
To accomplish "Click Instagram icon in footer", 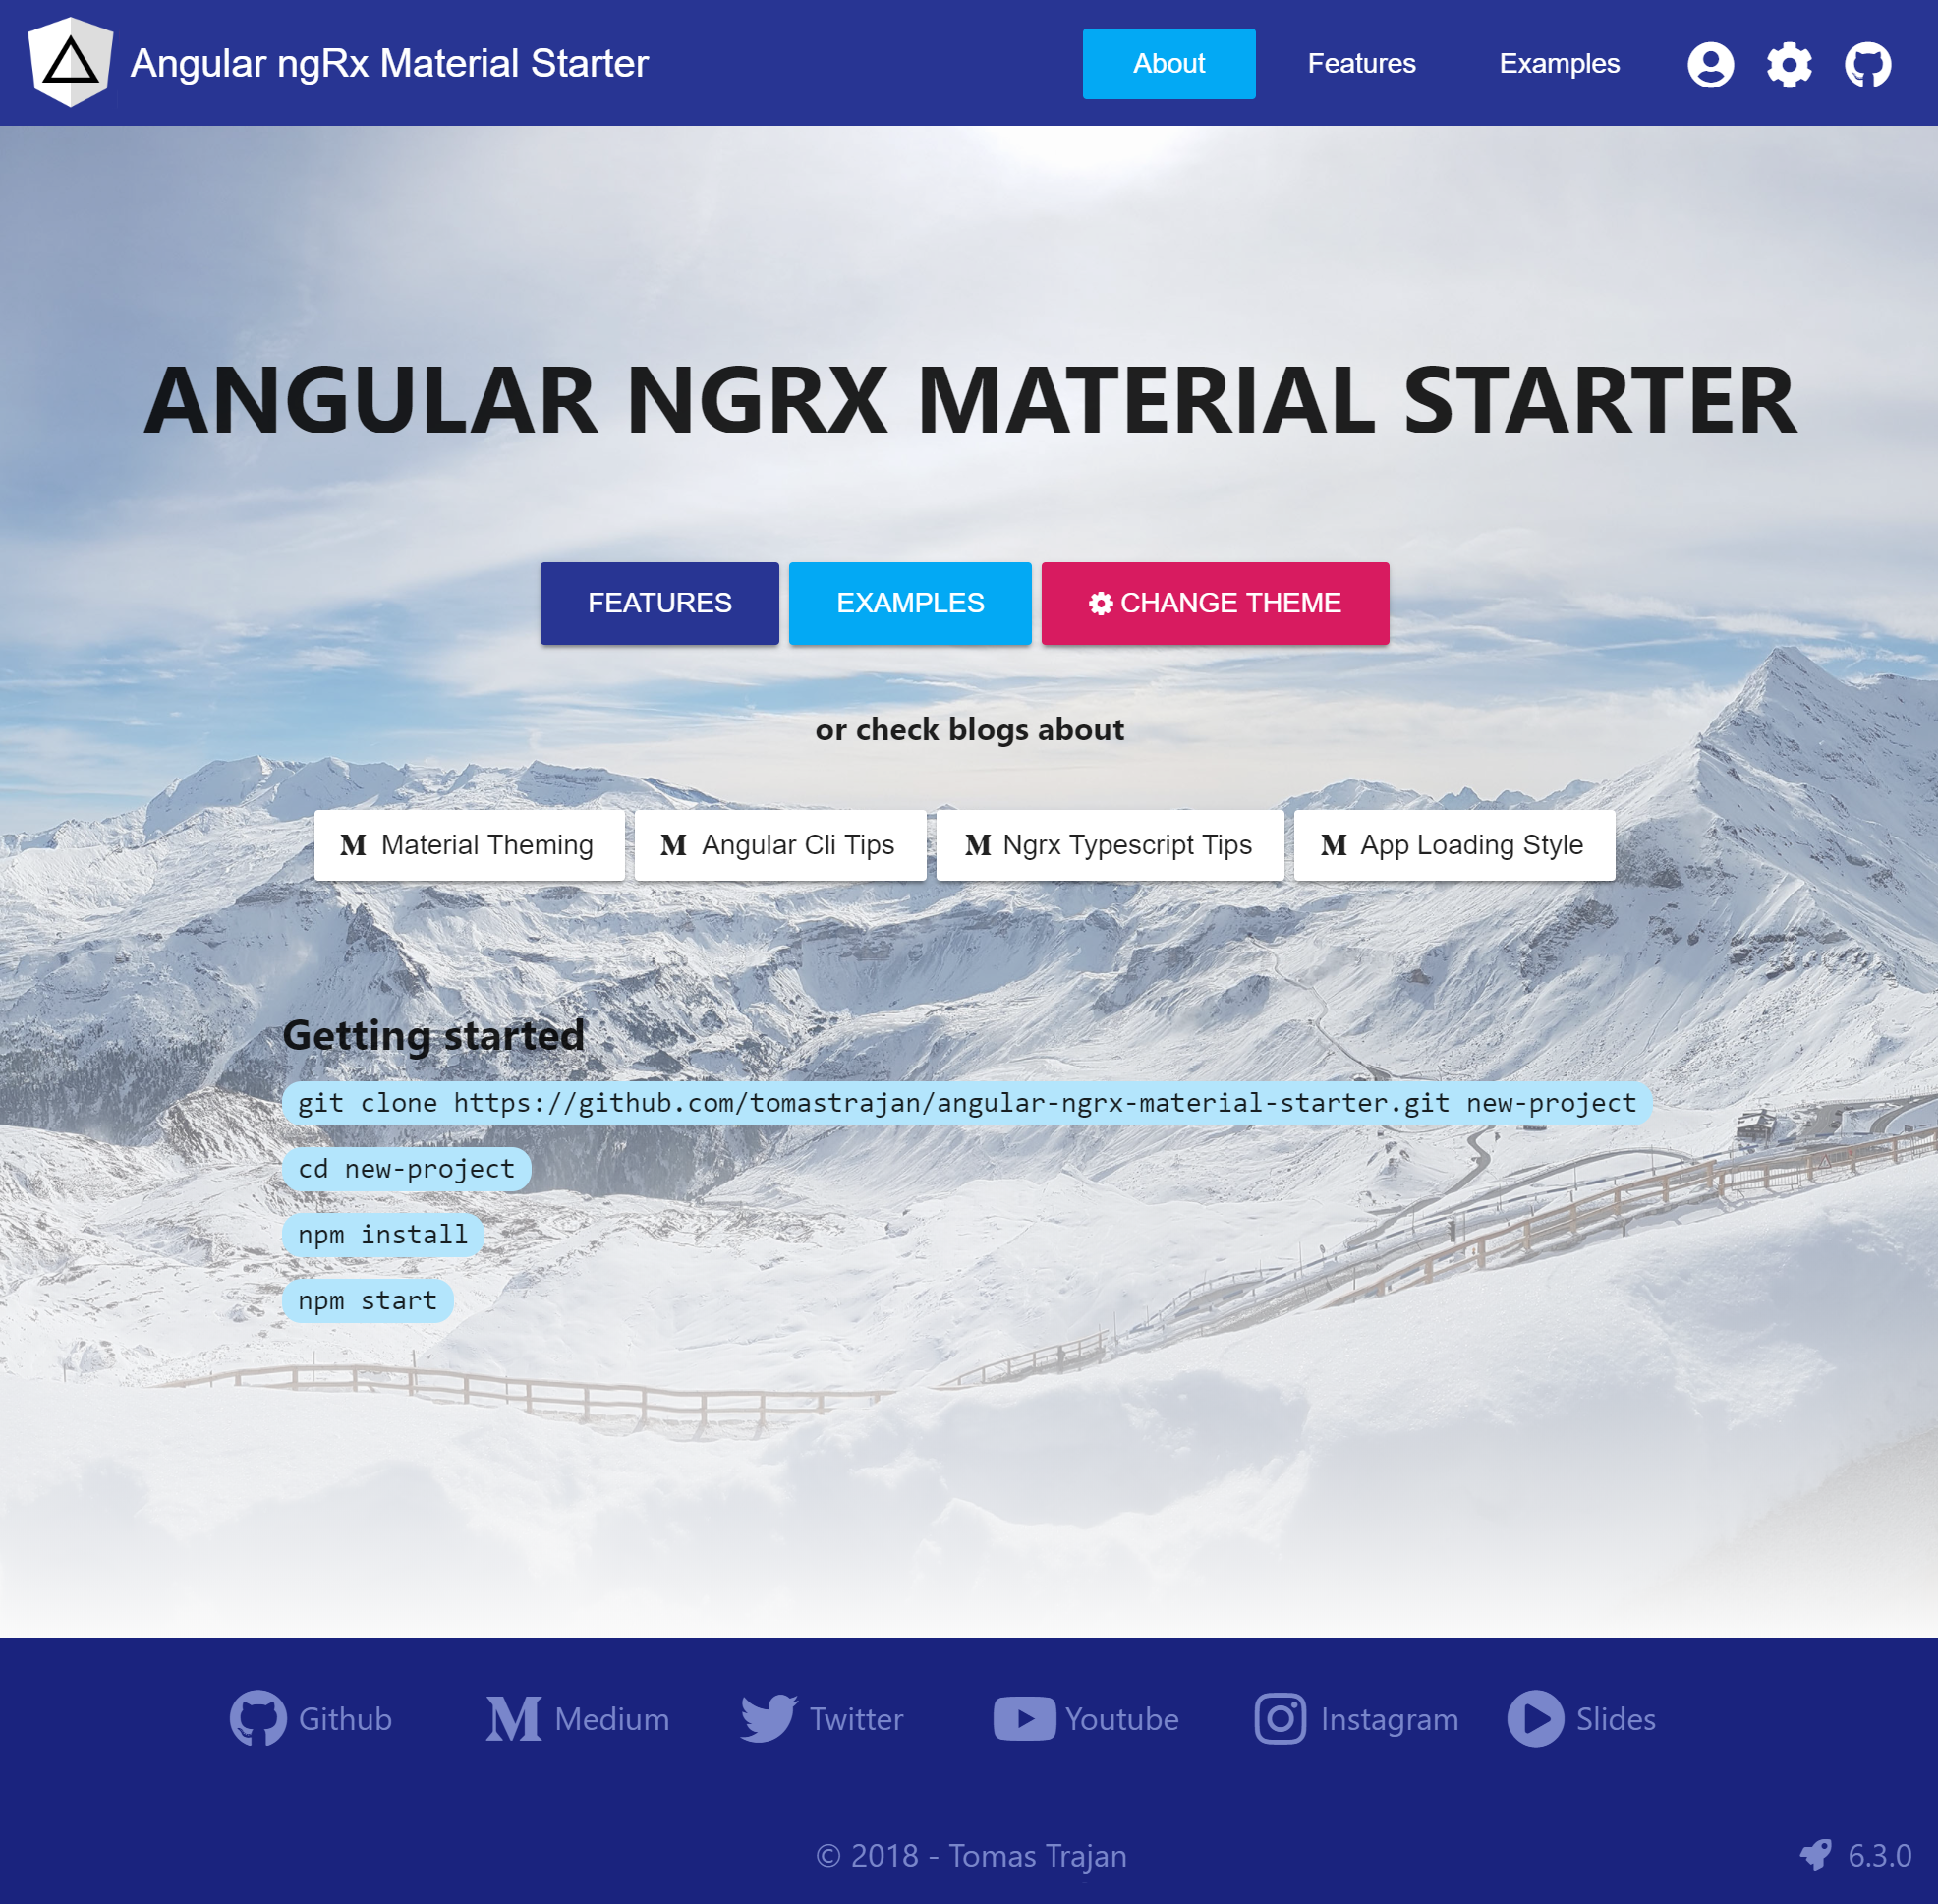I will click(1281, 1719).
